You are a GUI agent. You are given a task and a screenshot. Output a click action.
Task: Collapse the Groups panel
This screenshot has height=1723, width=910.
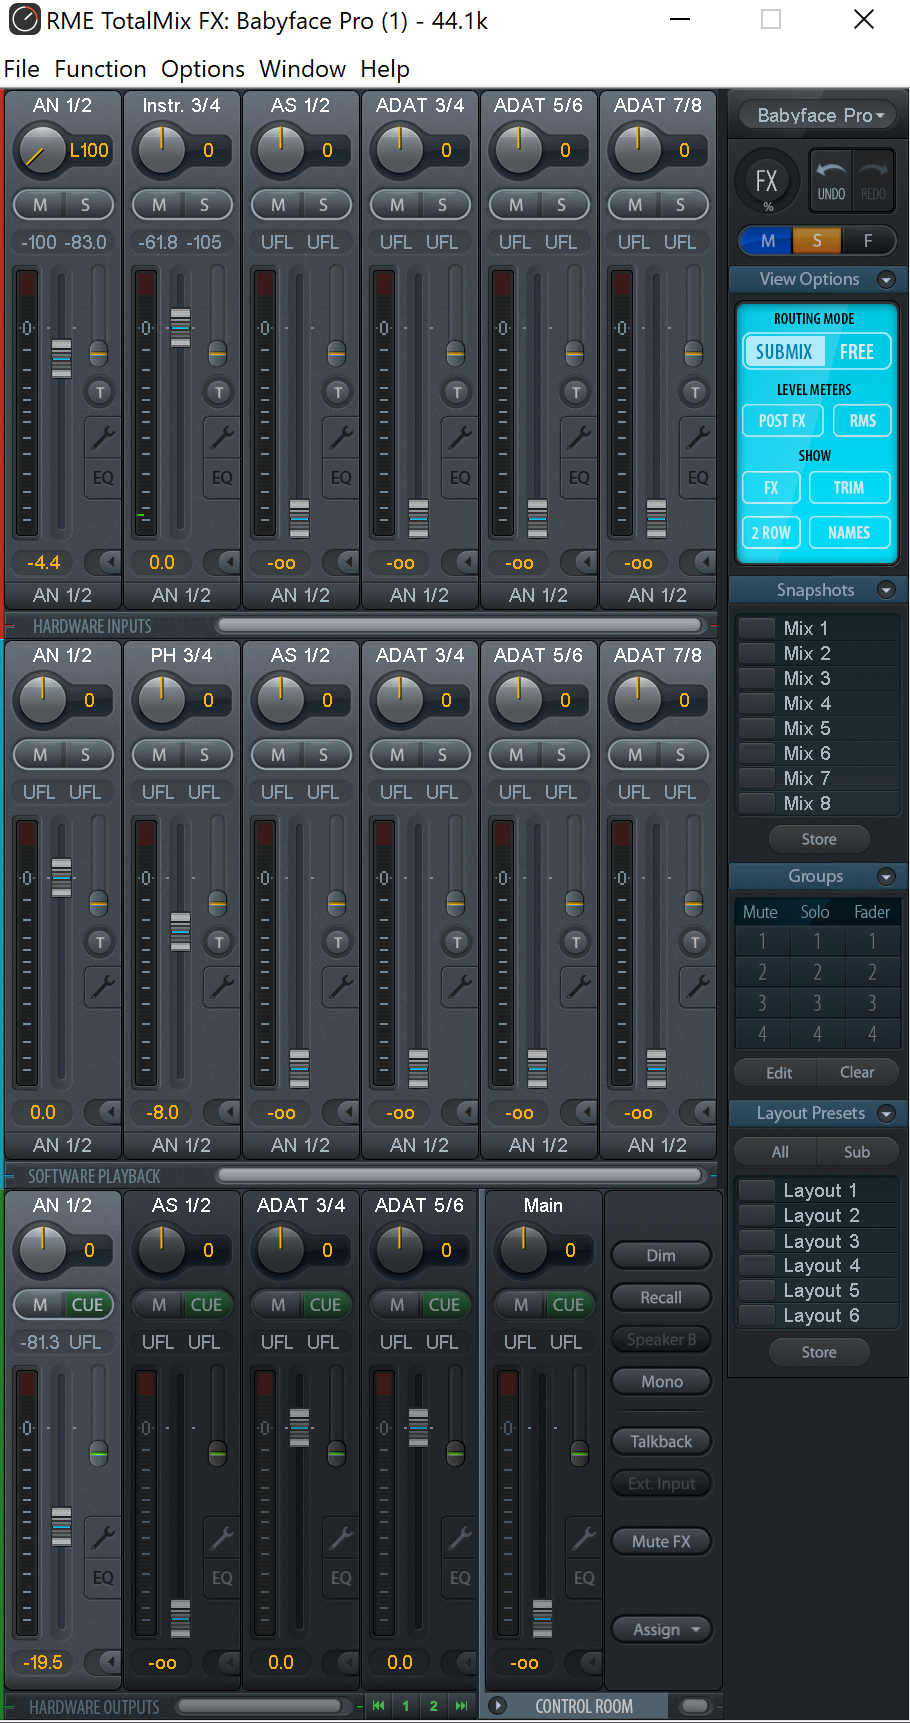[886, 876]
